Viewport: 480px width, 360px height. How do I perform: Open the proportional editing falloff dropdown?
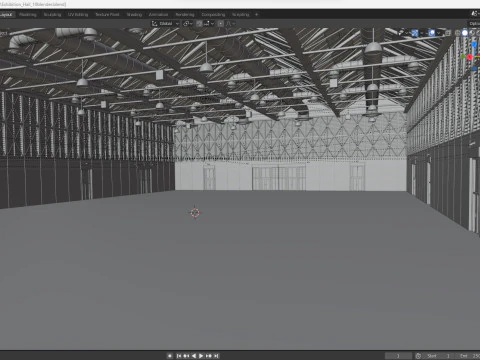pos(231,24)
